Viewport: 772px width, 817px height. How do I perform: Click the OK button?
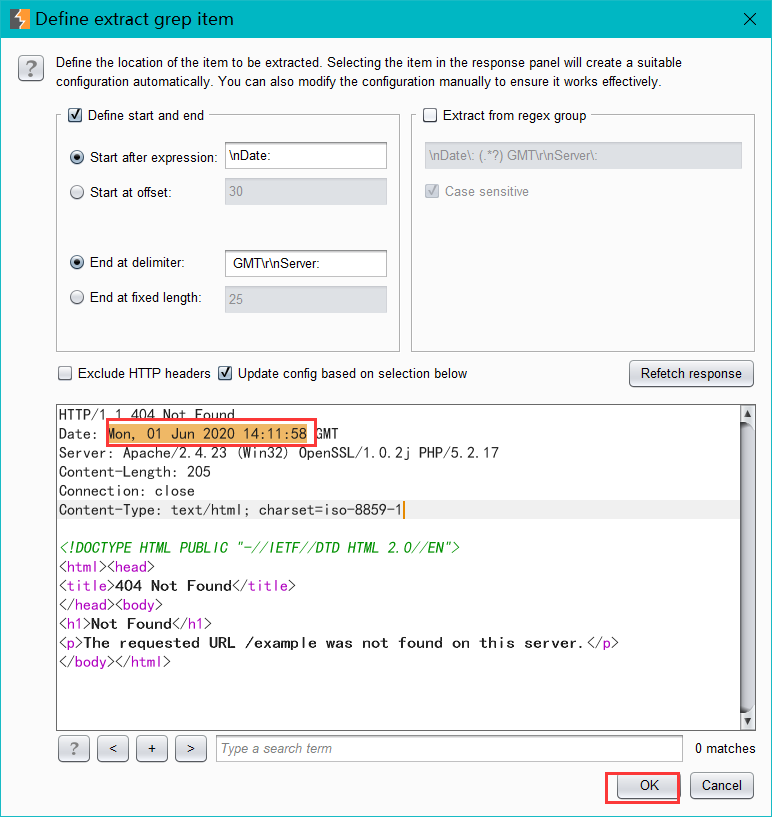649,785
